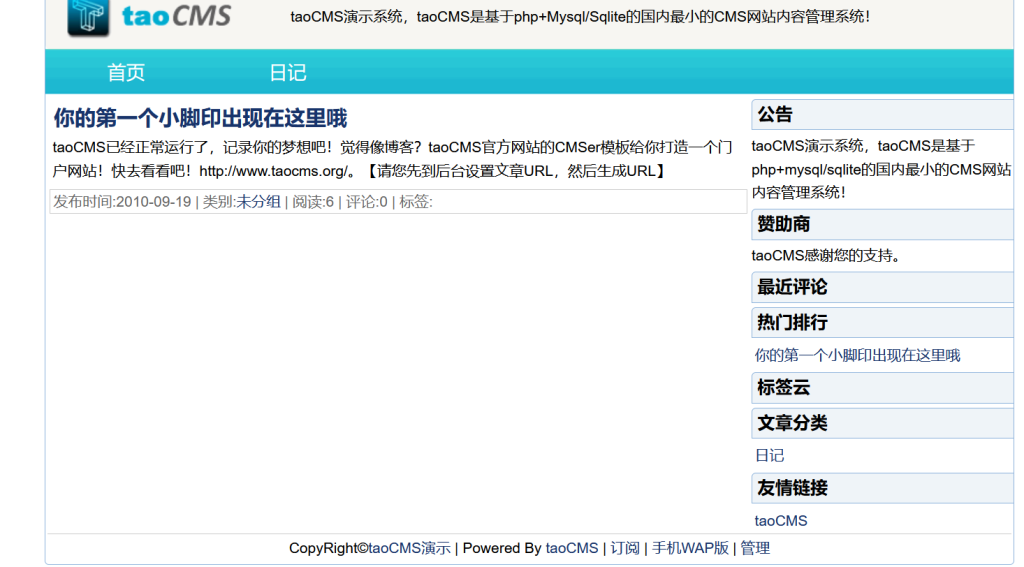
Task: Click the taoCMS wordmark in the header
Action: [x=176, y=16]
